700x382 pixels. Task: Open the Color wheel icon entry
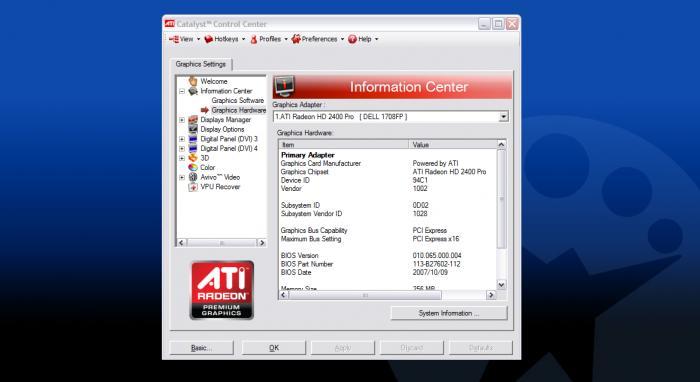coord(193,167)
